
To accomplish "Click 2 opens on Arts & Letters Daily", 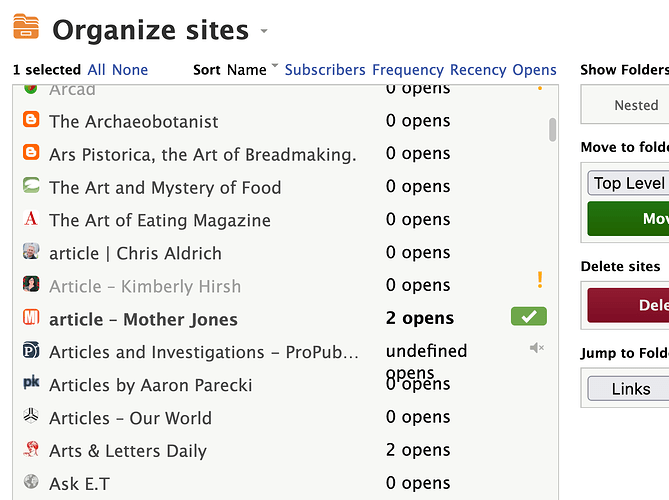I will 418,450.
